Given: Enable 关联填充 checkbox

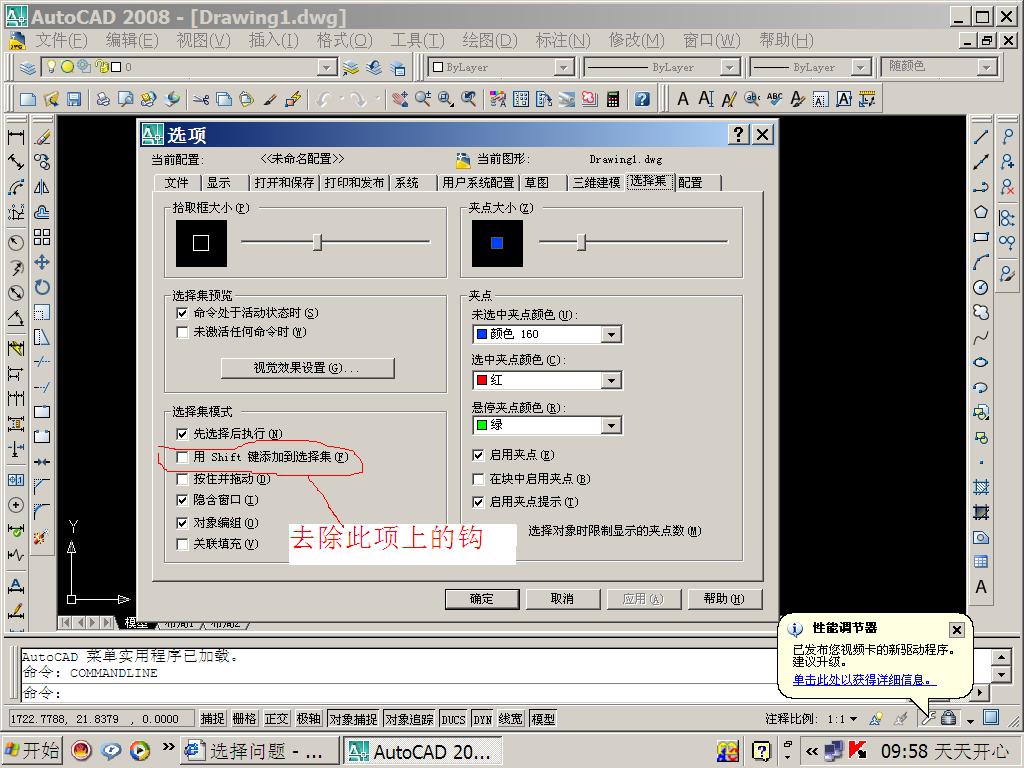Looking at the screenshot, I should (182, 544).
